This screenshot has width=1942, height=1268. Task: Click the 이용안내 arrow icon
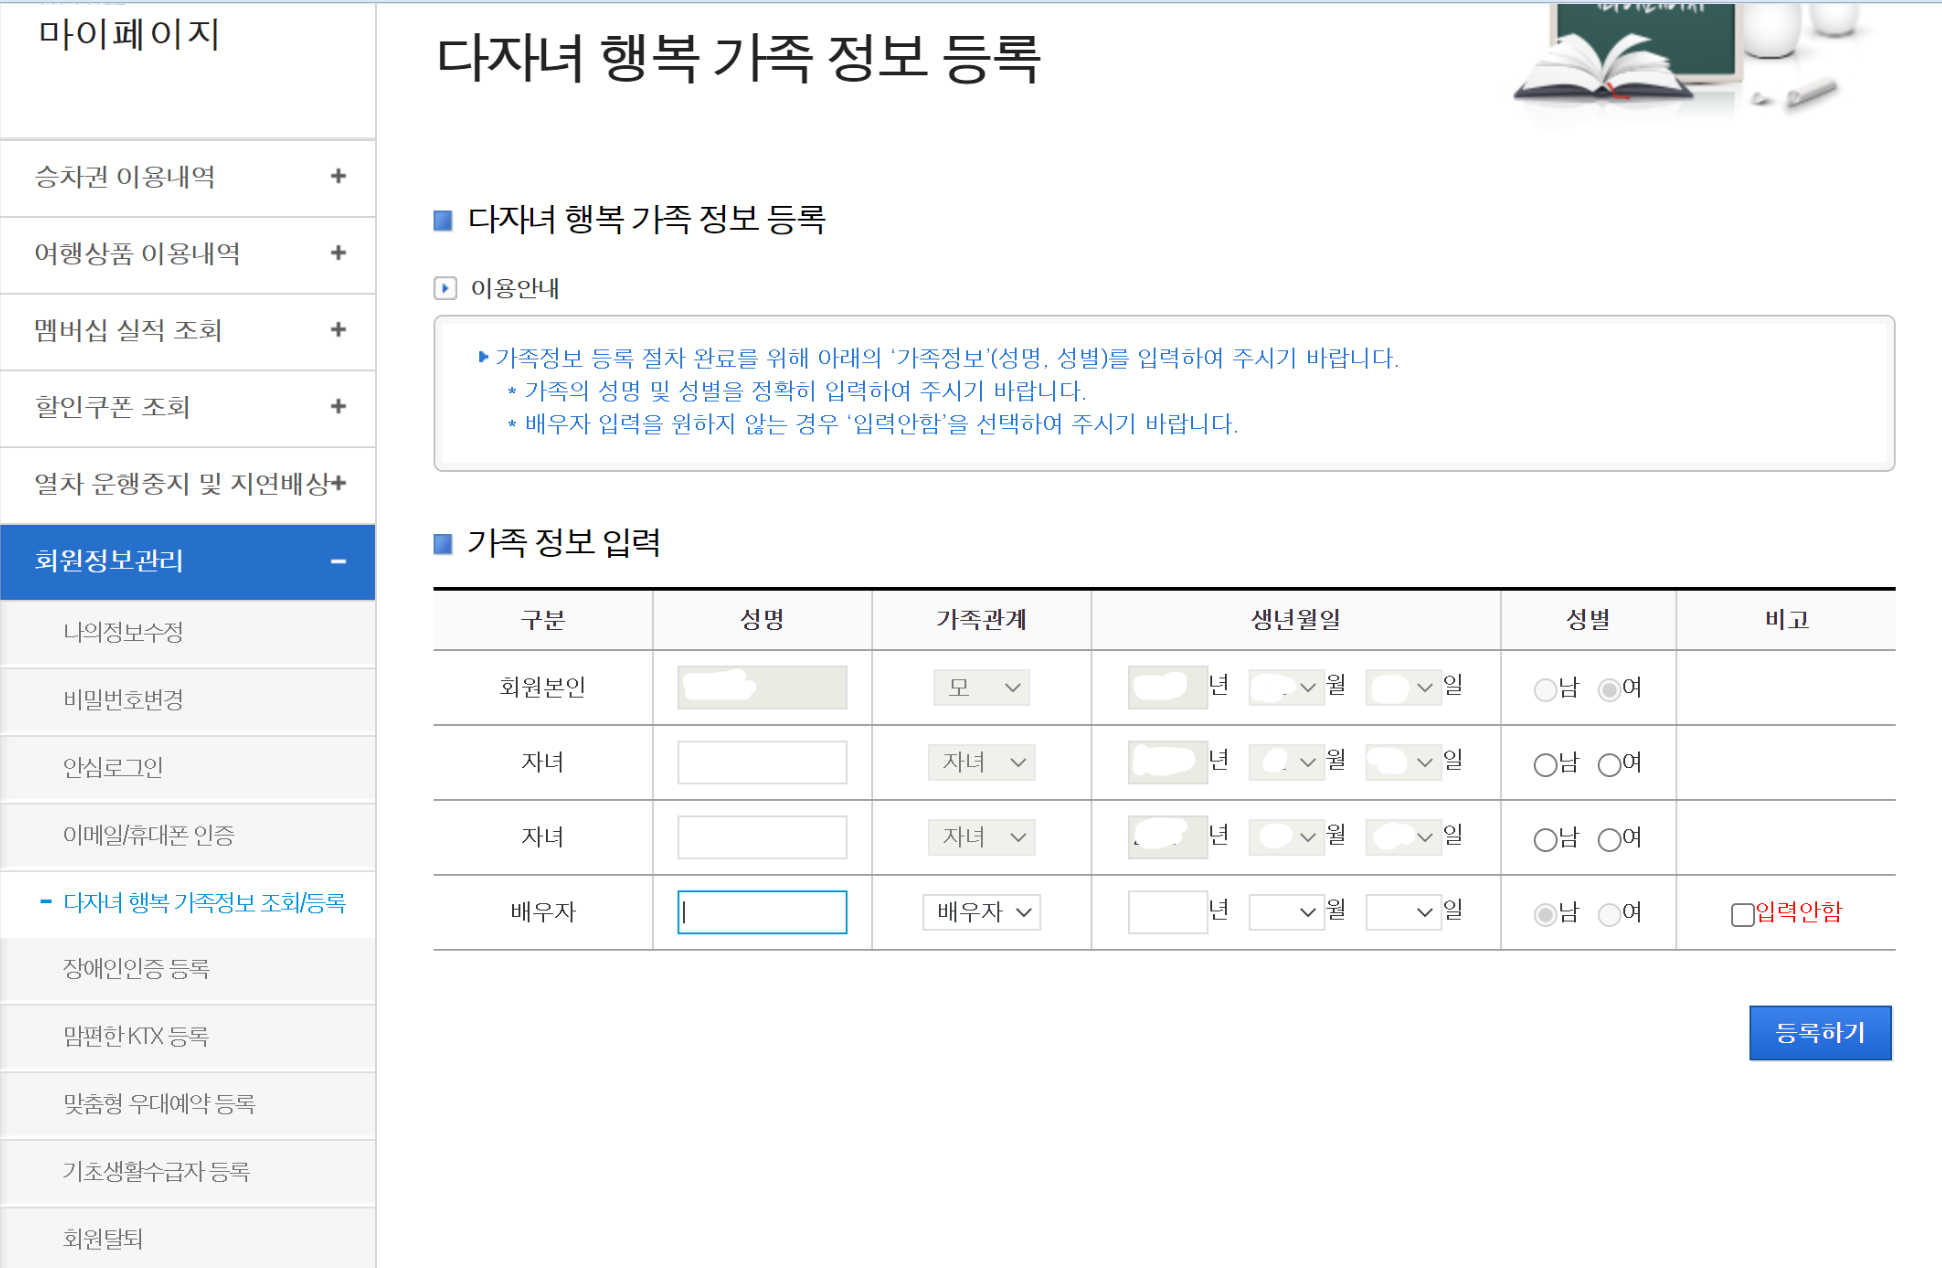point(445,289)
